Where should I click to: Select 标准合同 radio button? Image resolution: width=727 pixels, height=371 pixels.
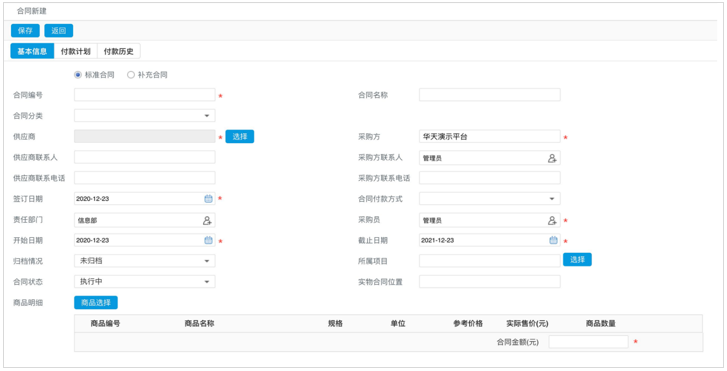pos(78,75)
